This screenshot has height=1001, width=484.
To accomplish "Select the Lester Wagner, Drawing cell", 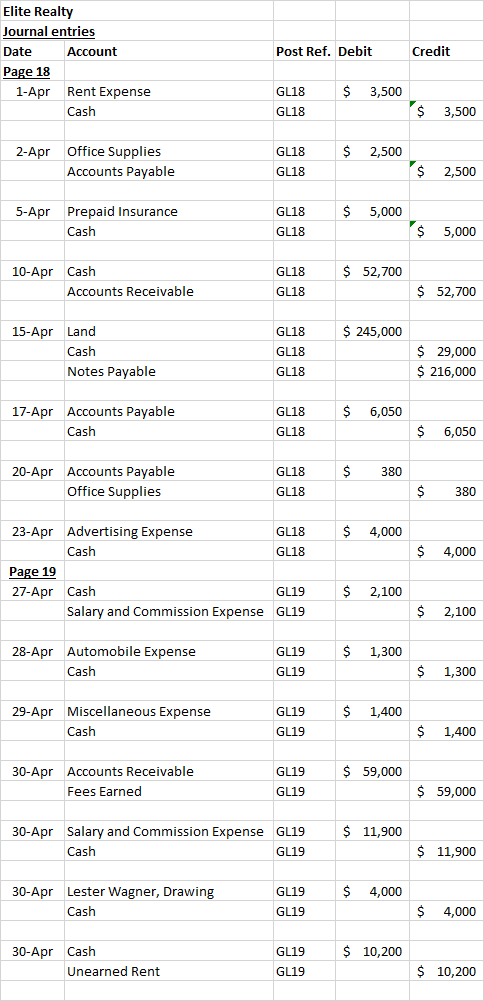I will [x=169, y=891].
